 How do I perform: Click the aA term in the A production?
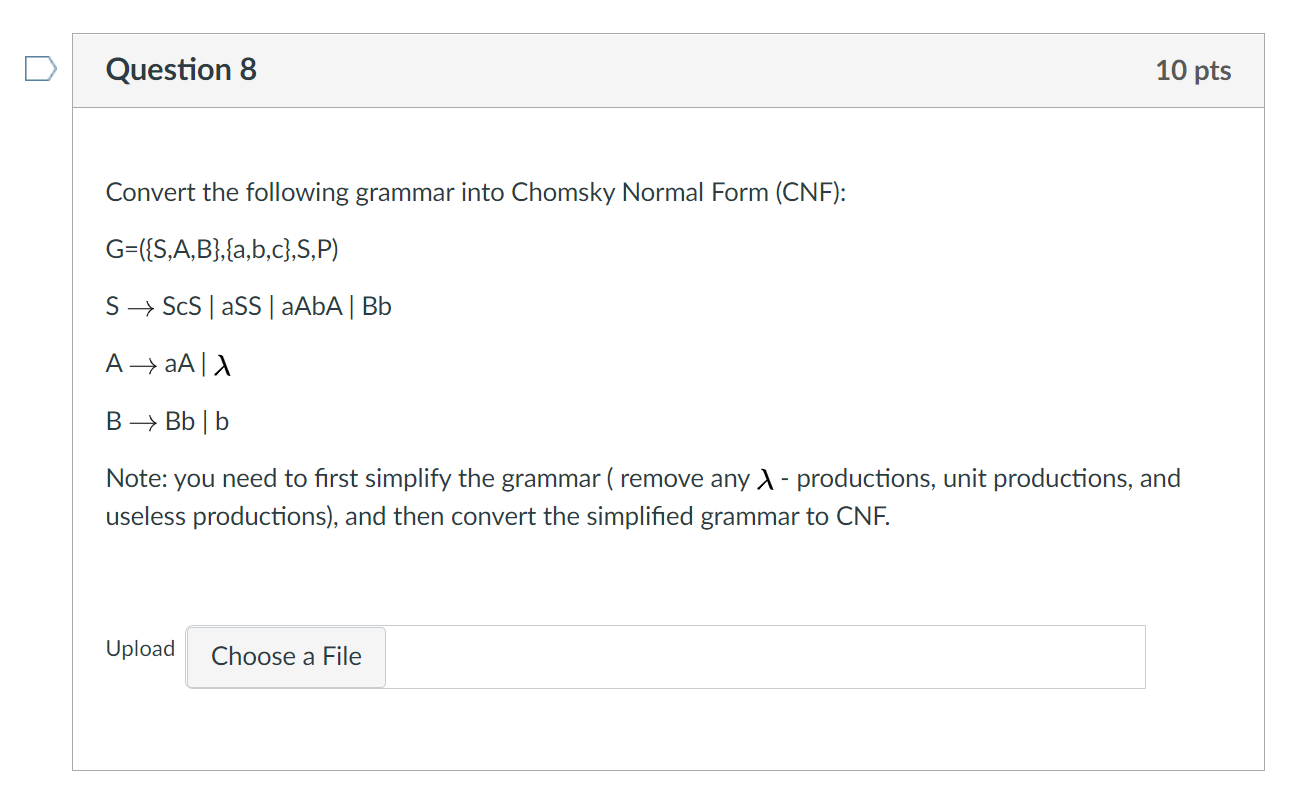pyautogui.click(x=179, y=365)
